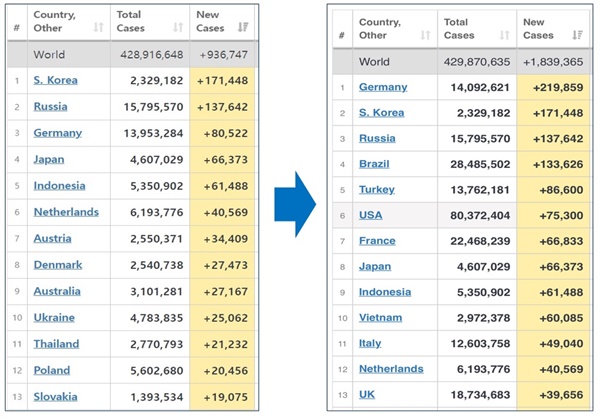Open Germany link in right table

pyautogui.click(x=383, y=87)
